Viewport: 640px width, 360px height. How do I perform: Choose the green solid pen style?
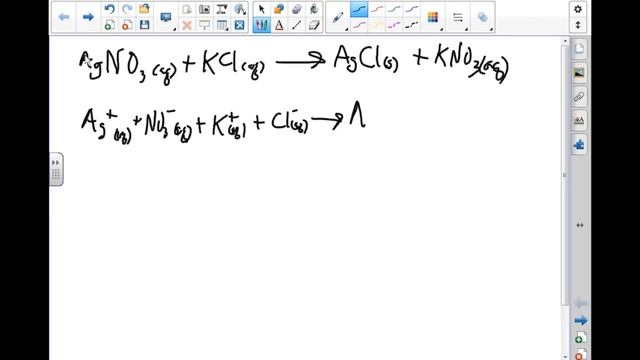pos(394,9)
